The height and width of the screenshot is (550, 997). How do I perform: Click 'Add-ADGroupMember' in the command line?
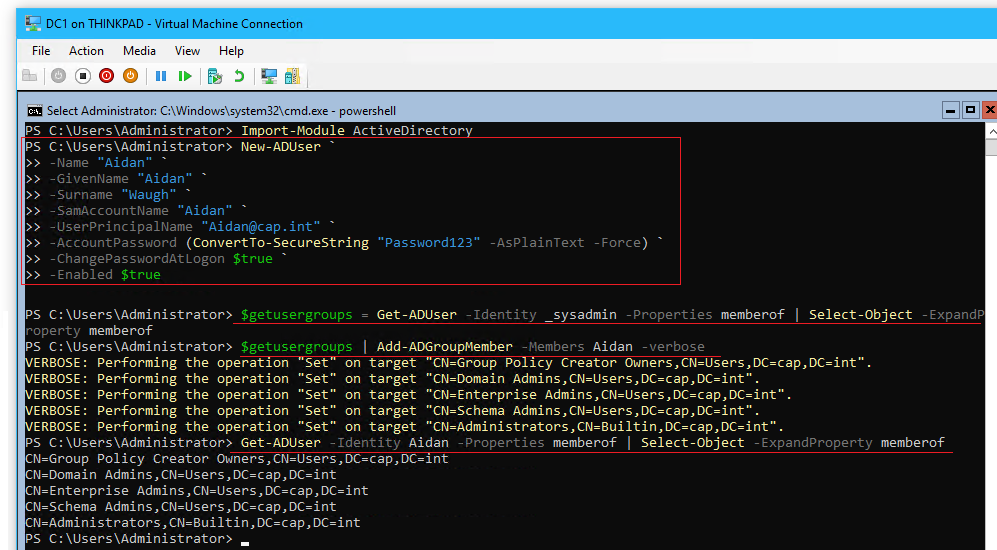point(444,347)
